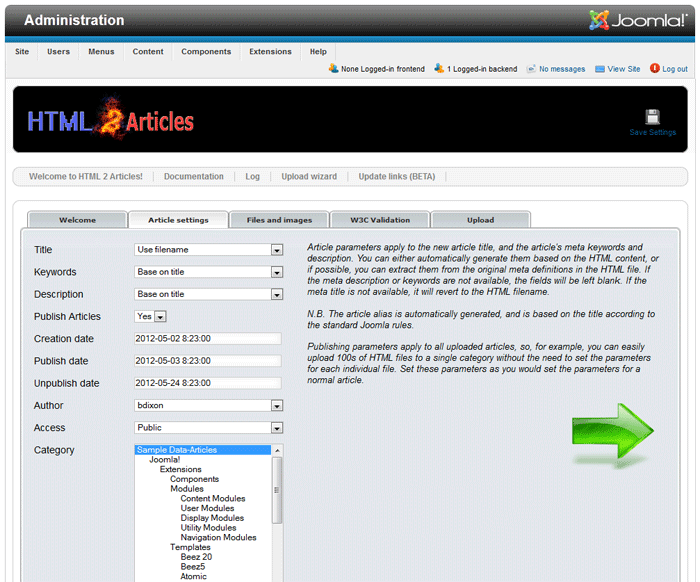Open the Author dropdown showing bdixon
This screenshot has width=700, height=582.
(x=208, y=406)
